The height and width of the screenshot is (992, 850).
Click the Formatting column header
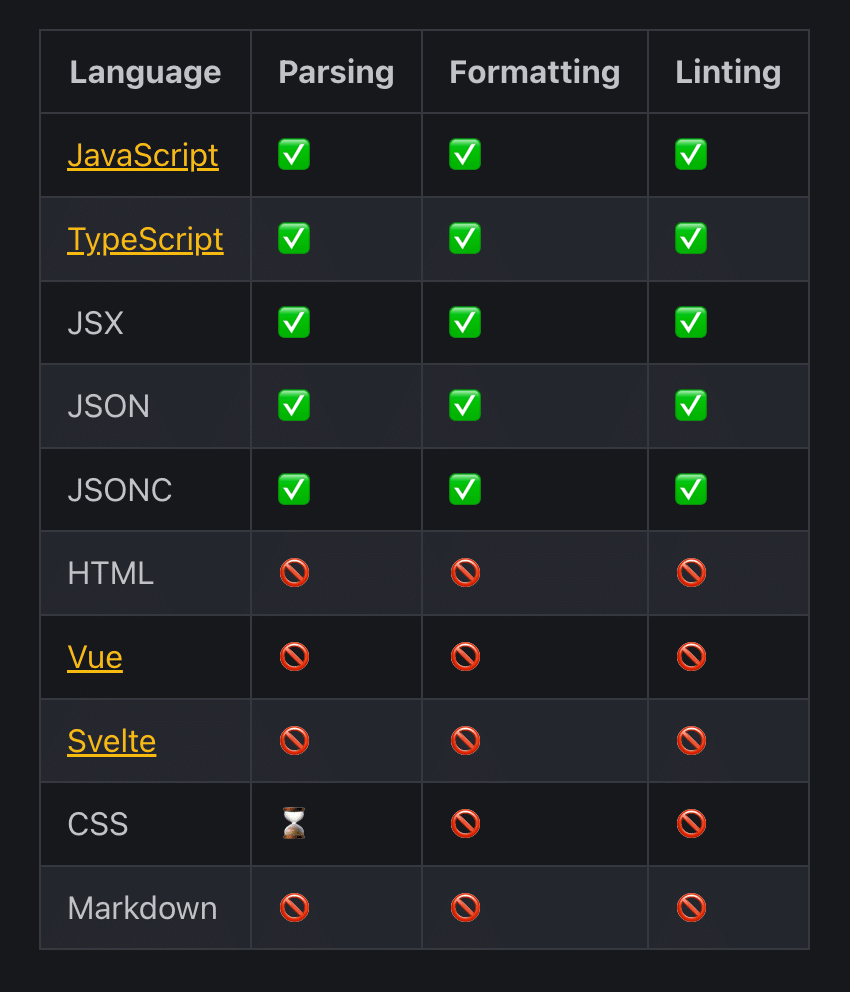(534, 71)
